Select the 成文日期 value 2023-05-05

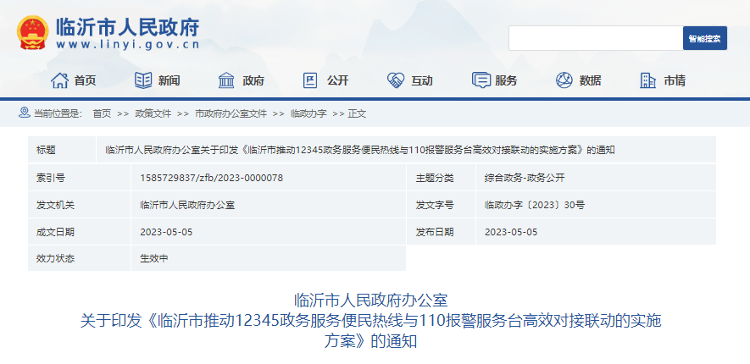(166, 232)
